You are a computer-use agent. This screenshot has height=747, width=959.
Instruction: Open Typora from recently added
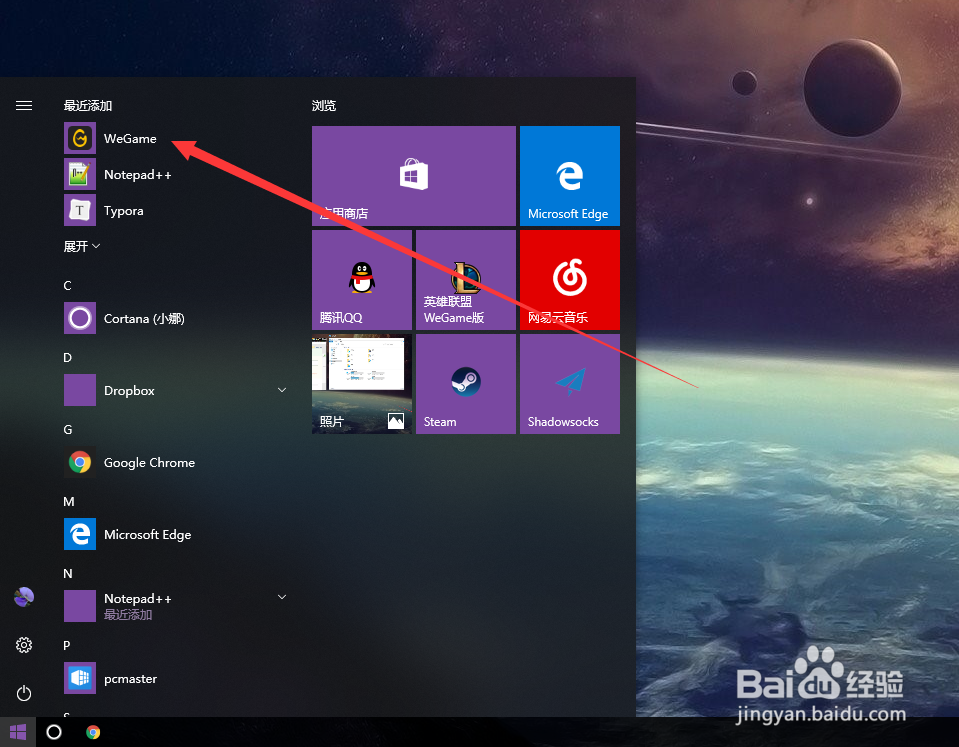tap(174, 210)
